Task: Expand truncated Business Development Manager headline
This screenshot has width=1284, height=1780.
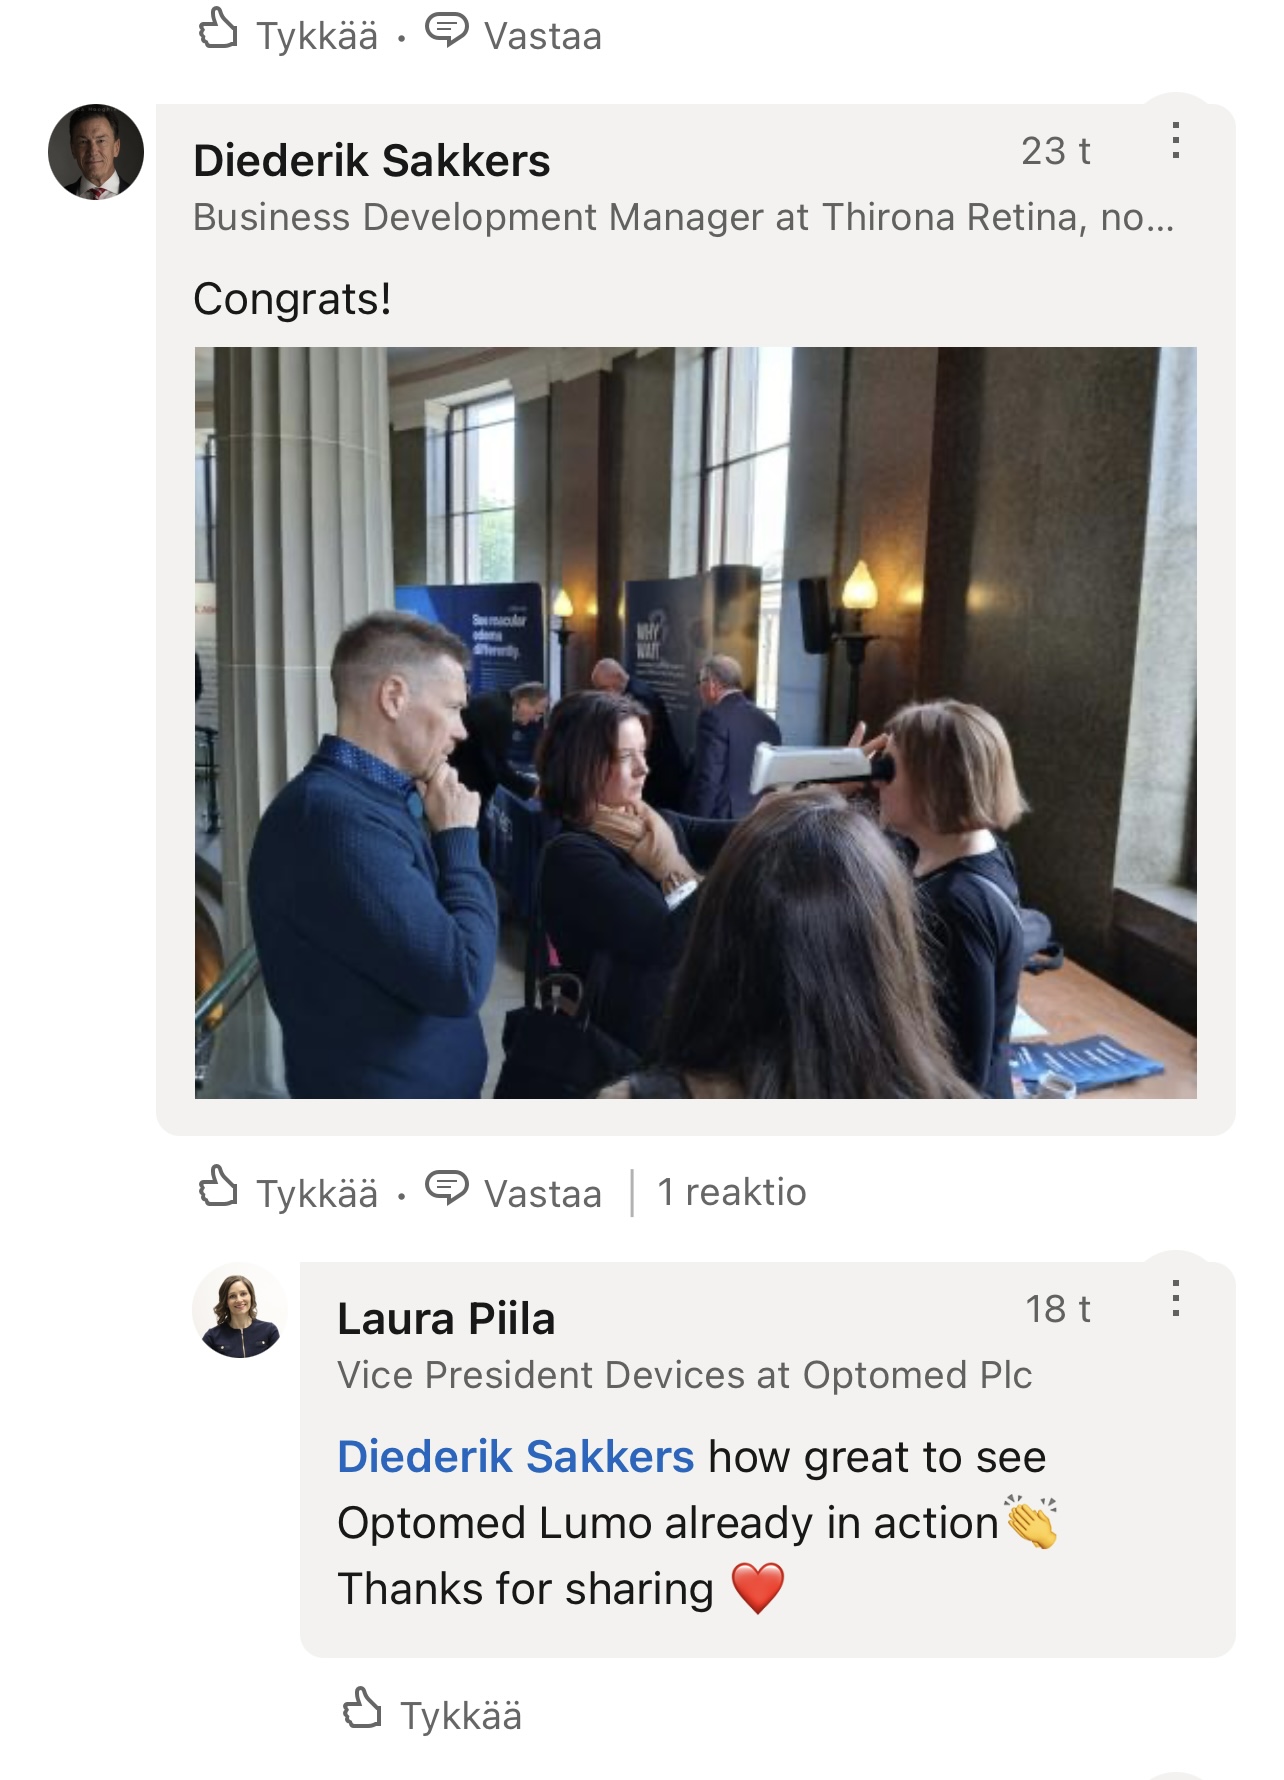Action: (x=684, y=217)
